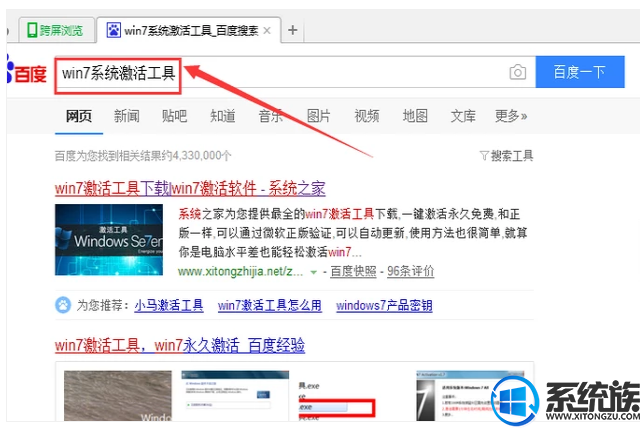Click the 跨屏浏览 phone icon

pos(32,30)
